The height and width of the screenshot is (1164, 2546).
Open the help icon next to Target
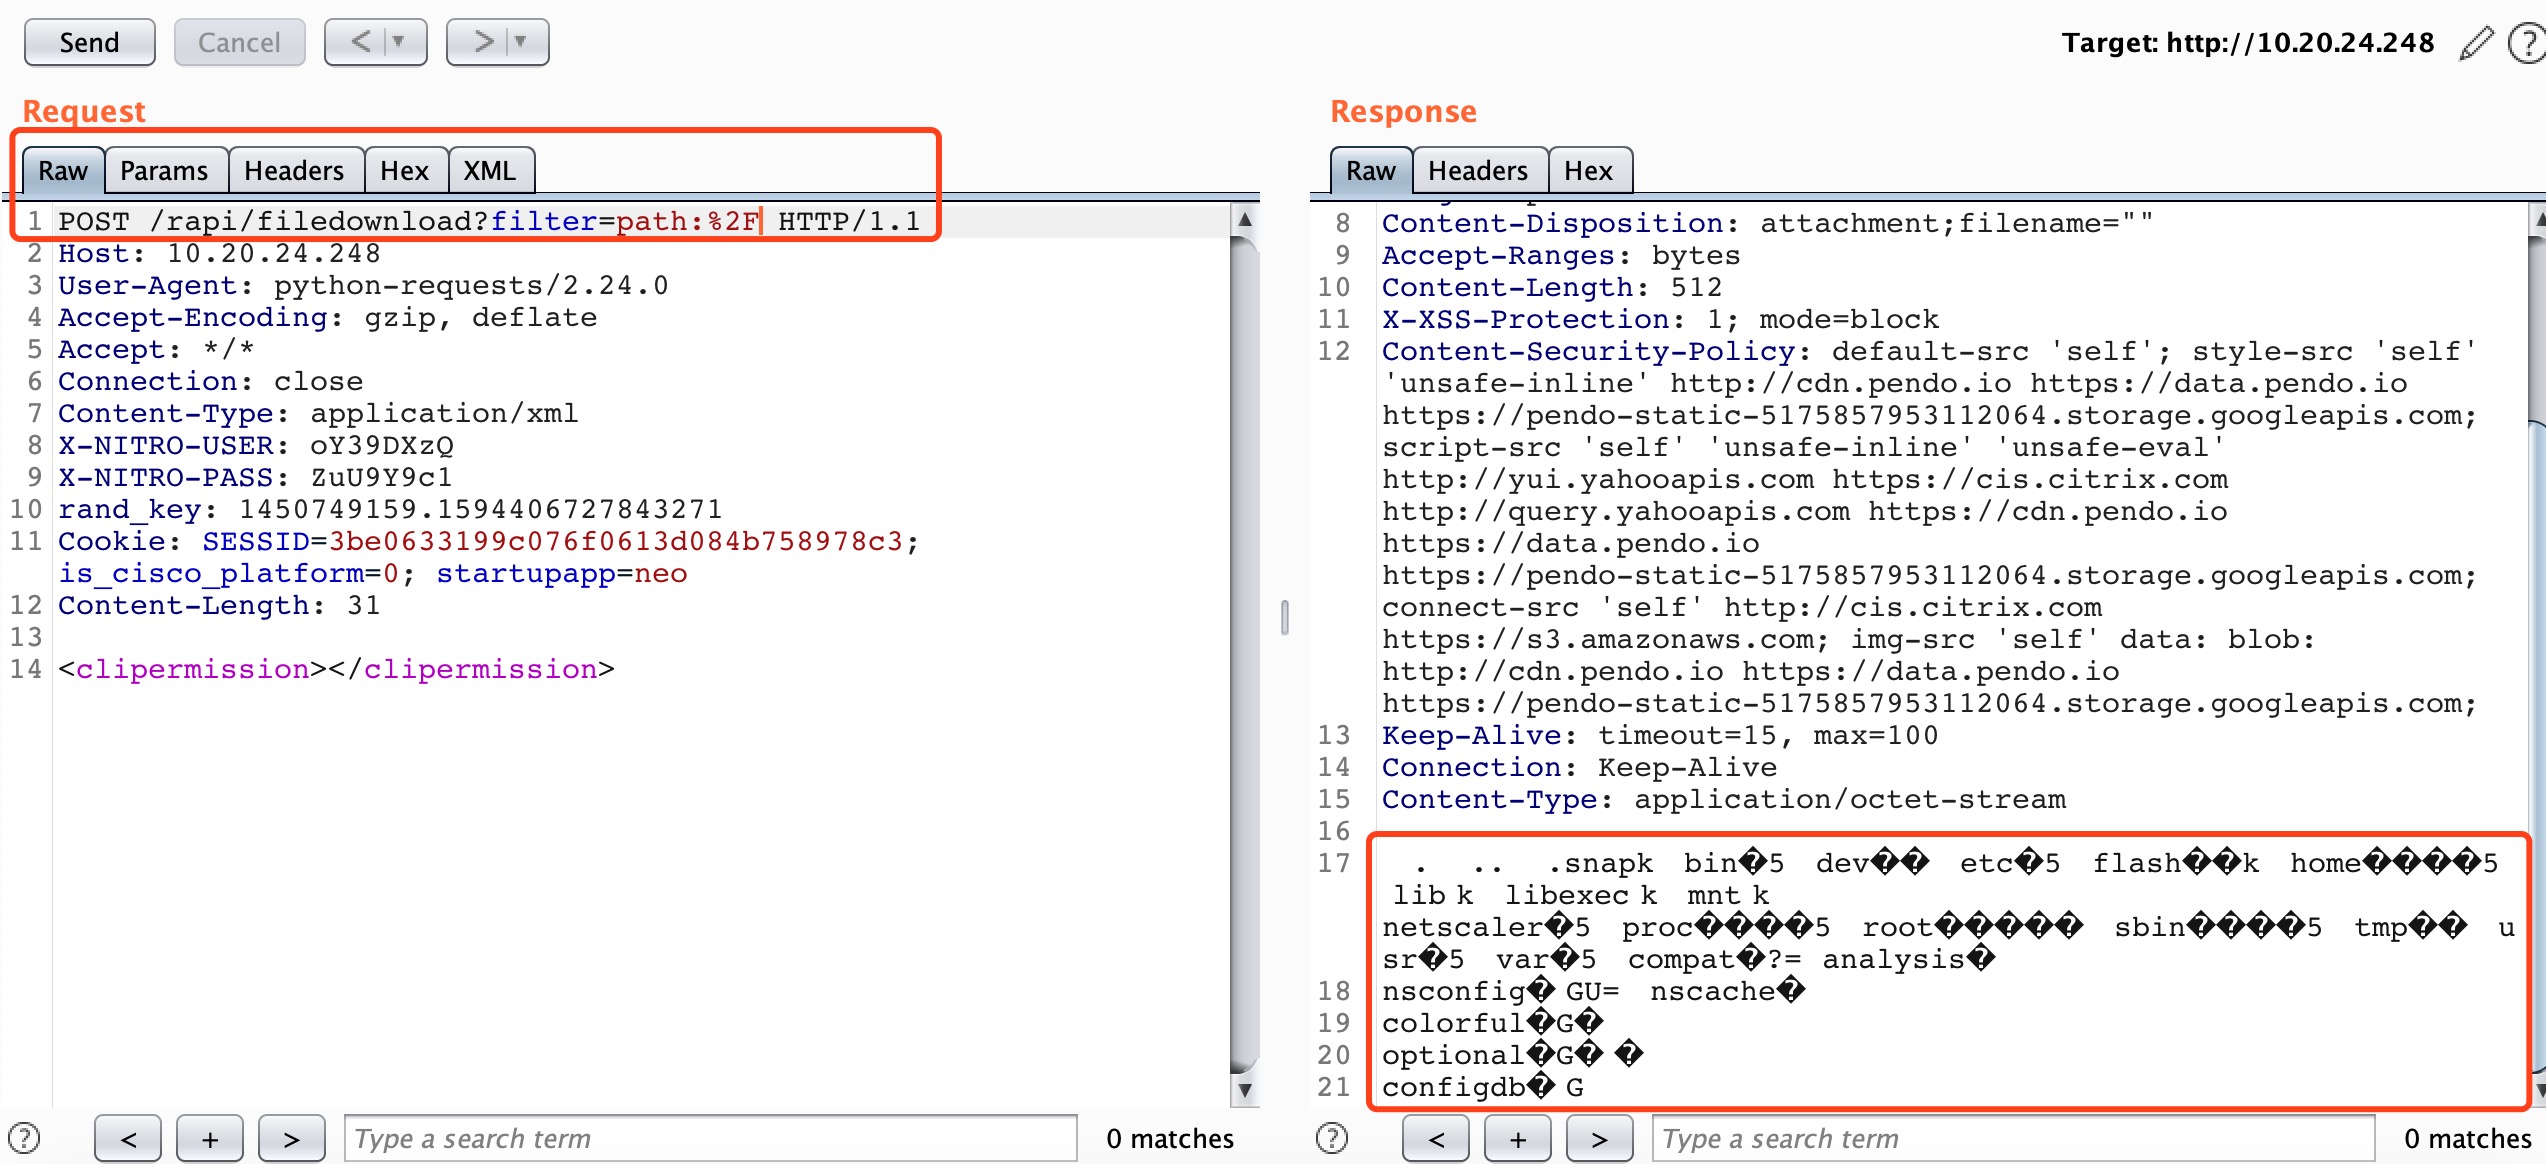(x=2528, y=43)
